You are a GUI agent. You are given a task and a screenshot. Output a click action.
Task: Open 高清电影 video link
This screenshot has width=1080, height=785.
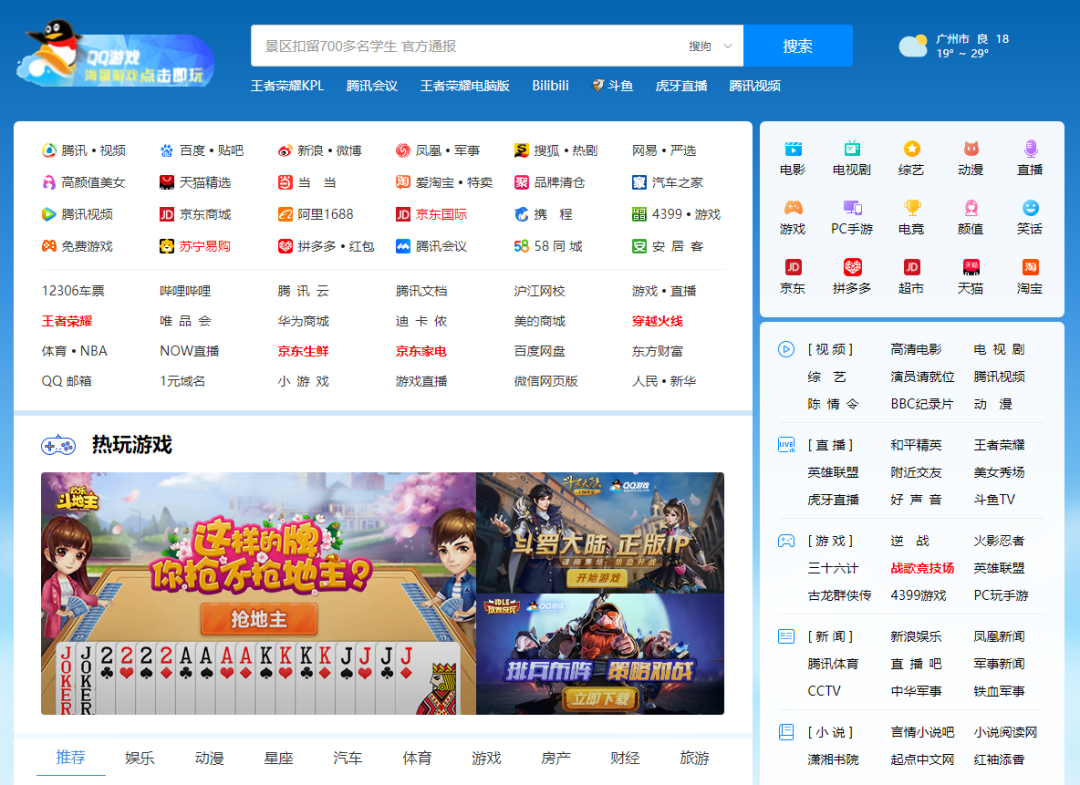click(915, 349)
